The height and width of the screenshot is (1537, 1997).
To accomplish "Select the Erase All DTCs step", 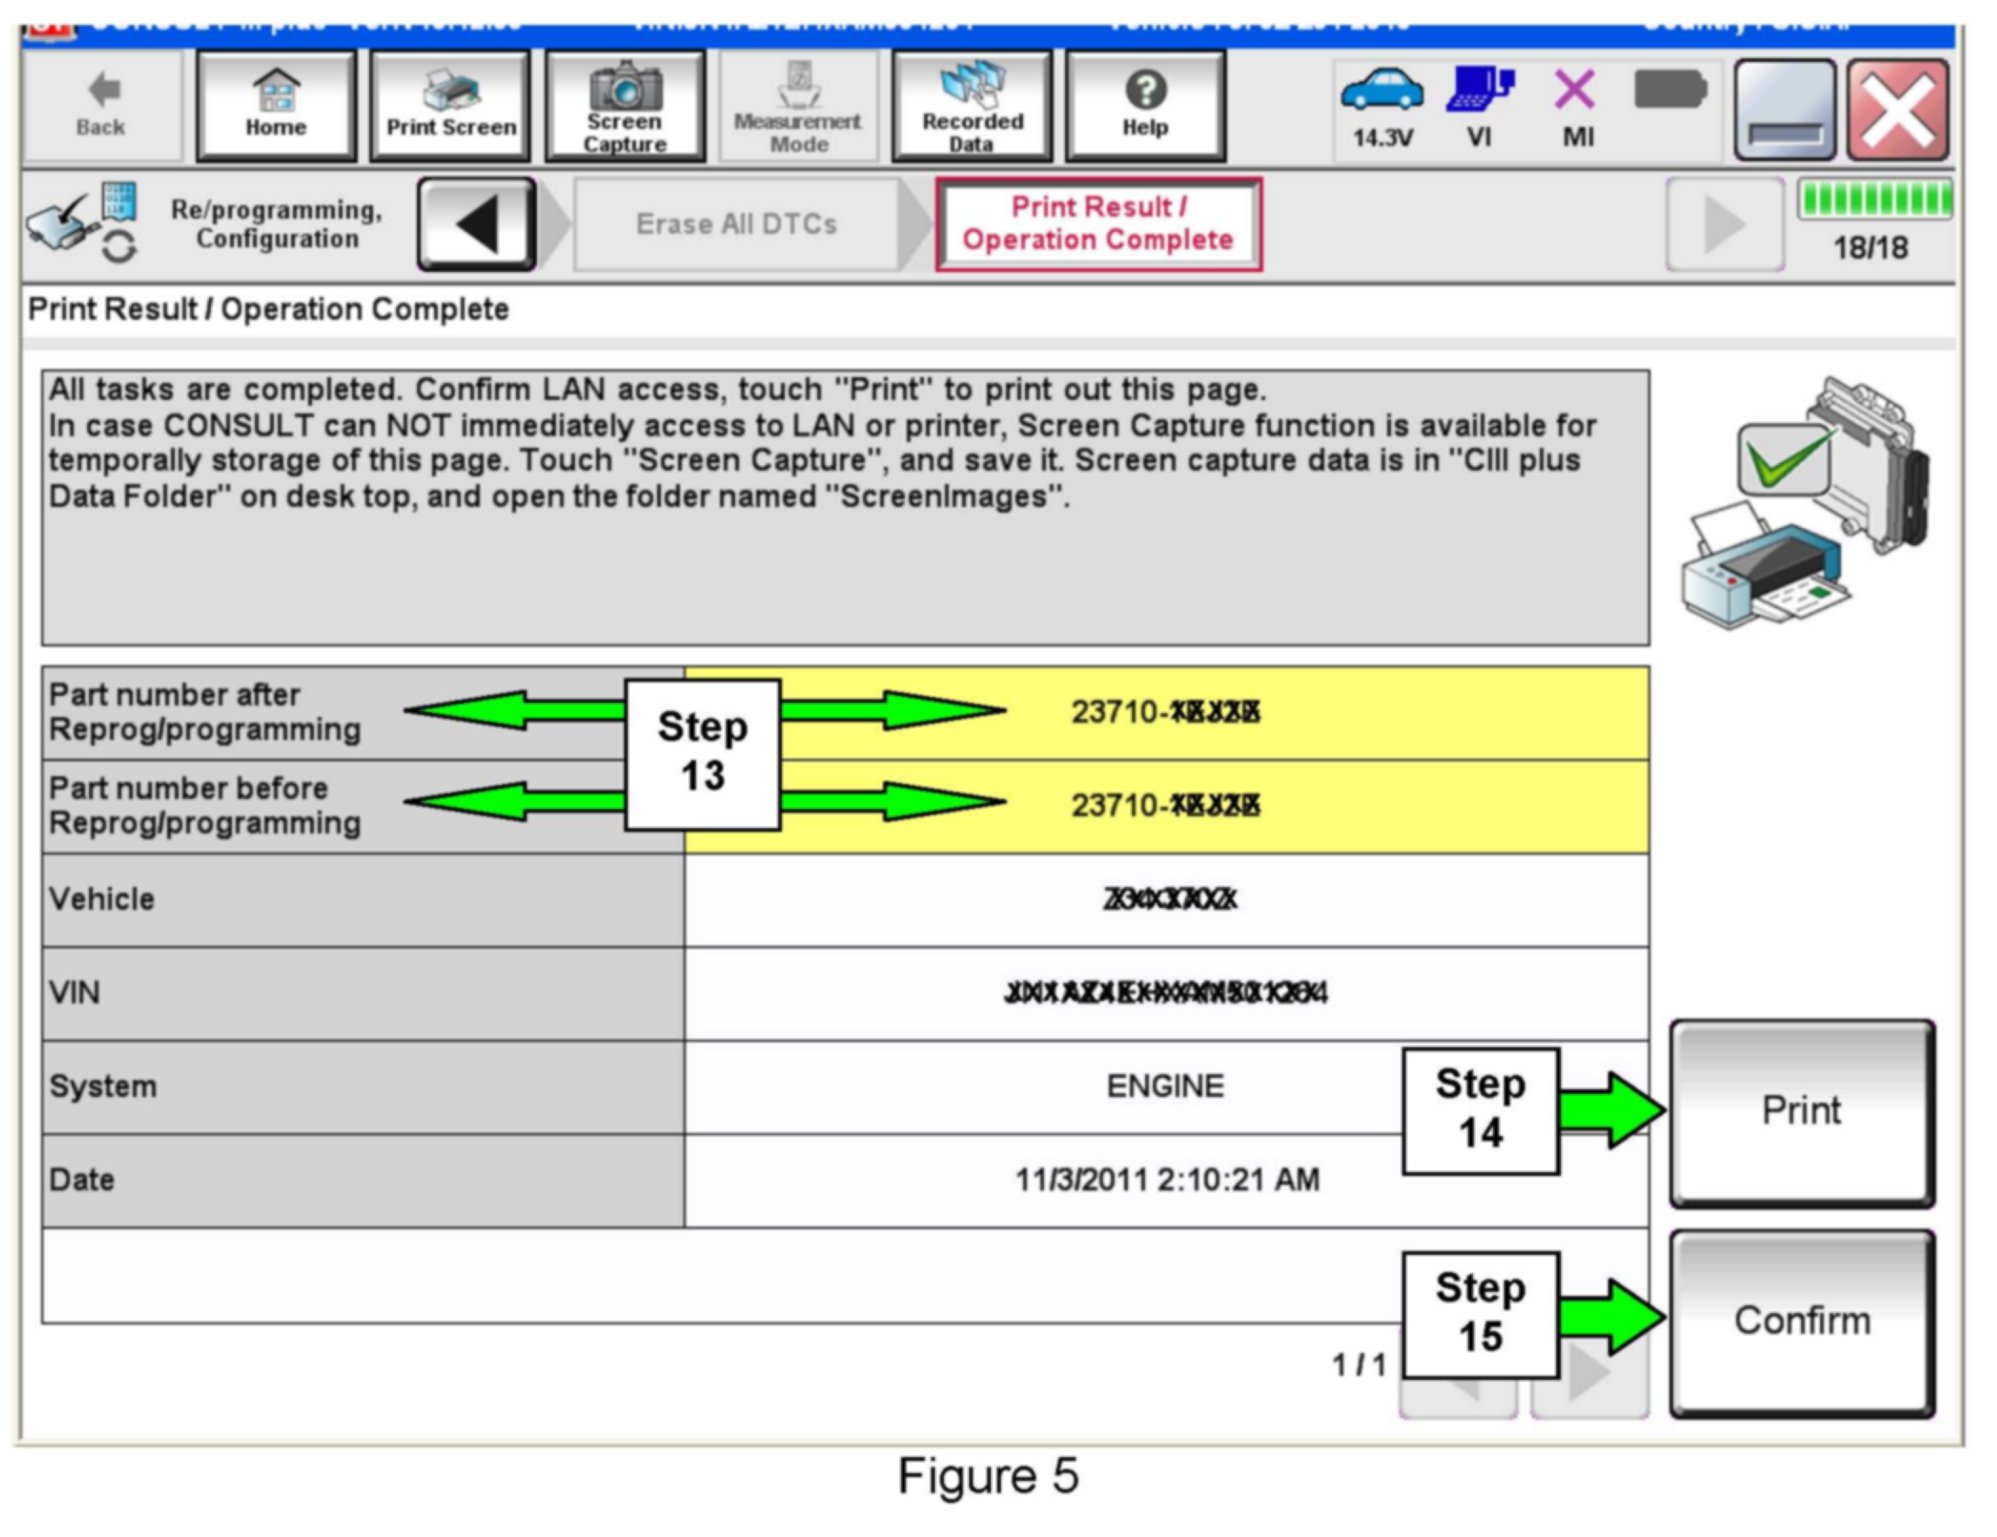I will 736,224.
